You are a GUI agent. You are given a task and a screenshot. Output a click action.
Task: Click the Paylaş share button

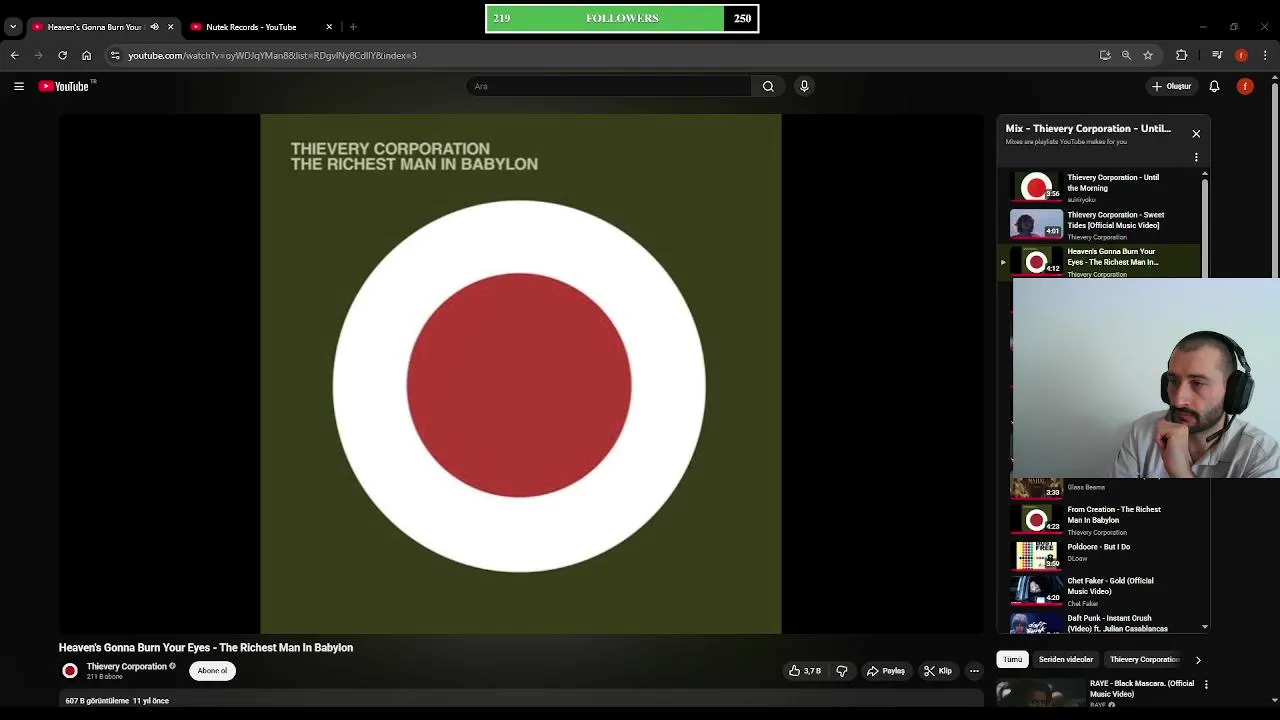(886, 671)
